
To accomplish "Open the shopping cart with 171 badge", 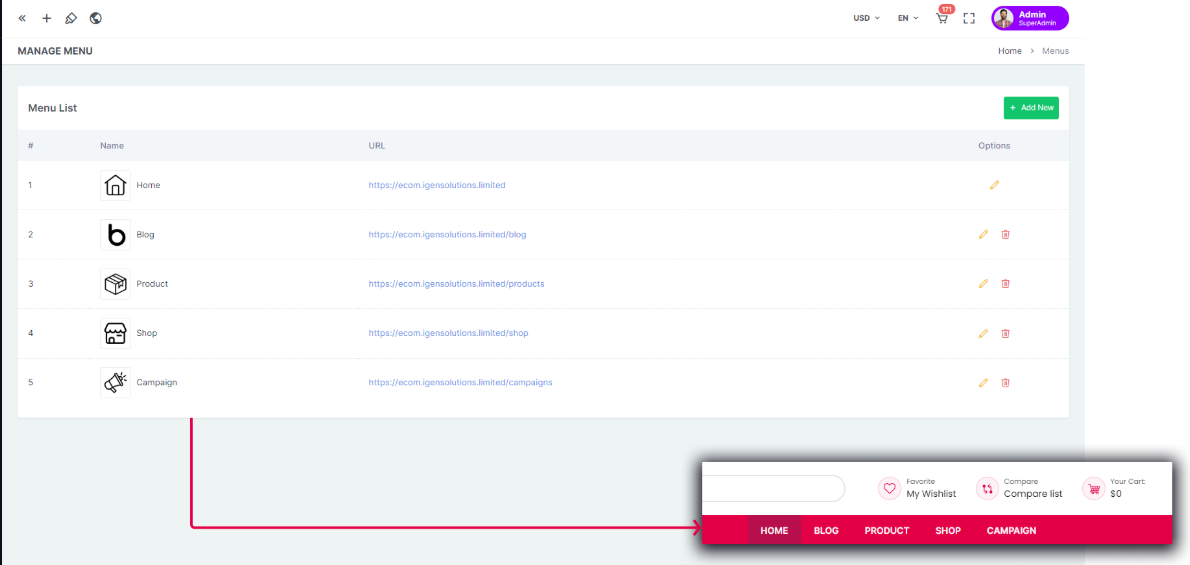I will (x=942, y=18).
